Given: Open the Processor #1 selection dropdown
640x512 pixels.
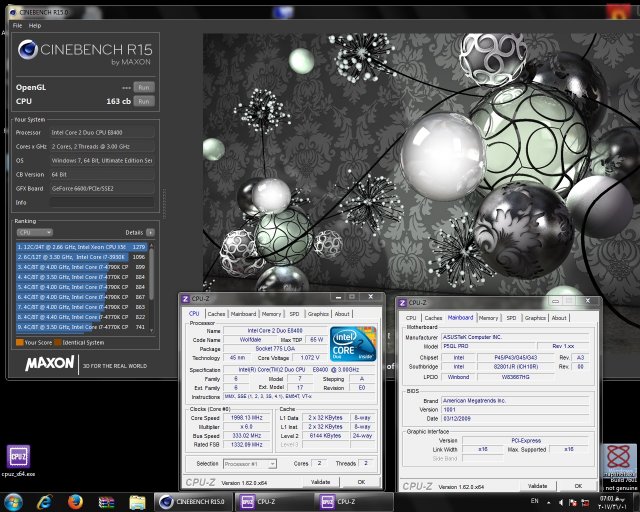Looking at the screenshot, I should pyautogui.click(x=248, y=463).
